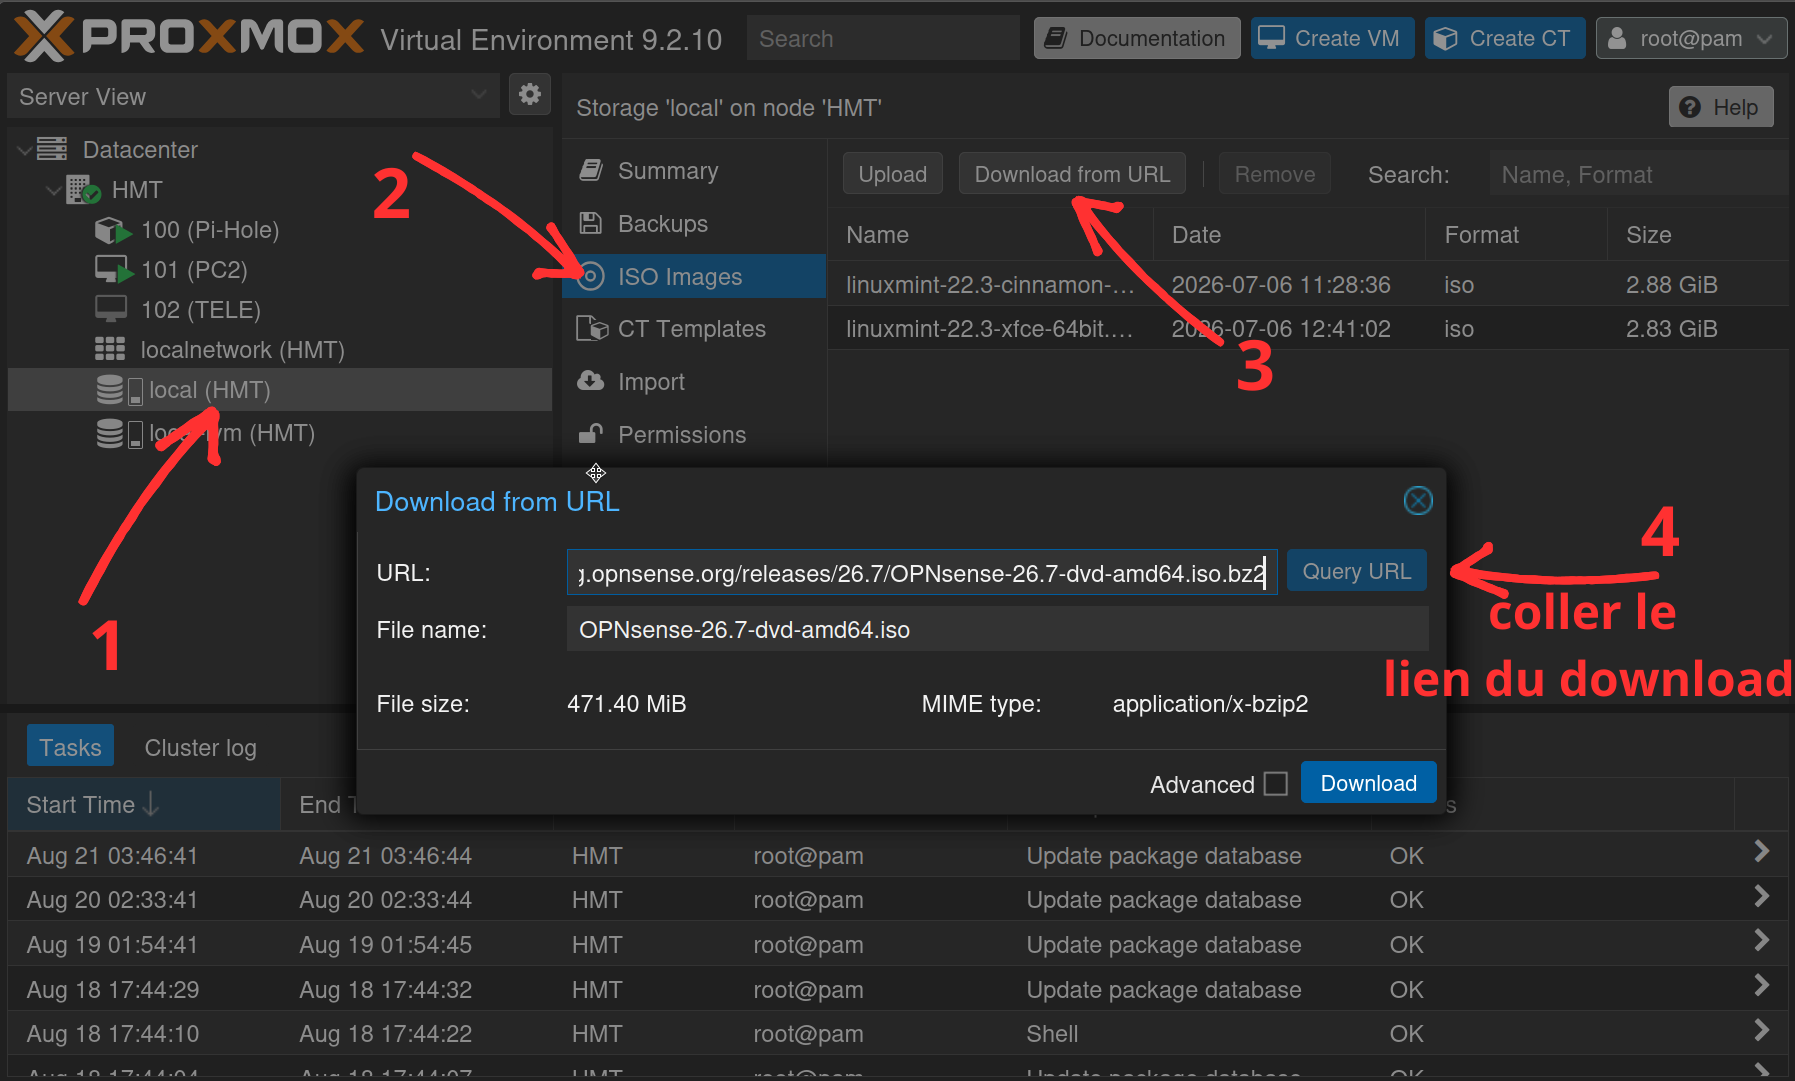Click the Create CT cube icon
This screenshot has height=1081, width=1795.
[1445, 38]
